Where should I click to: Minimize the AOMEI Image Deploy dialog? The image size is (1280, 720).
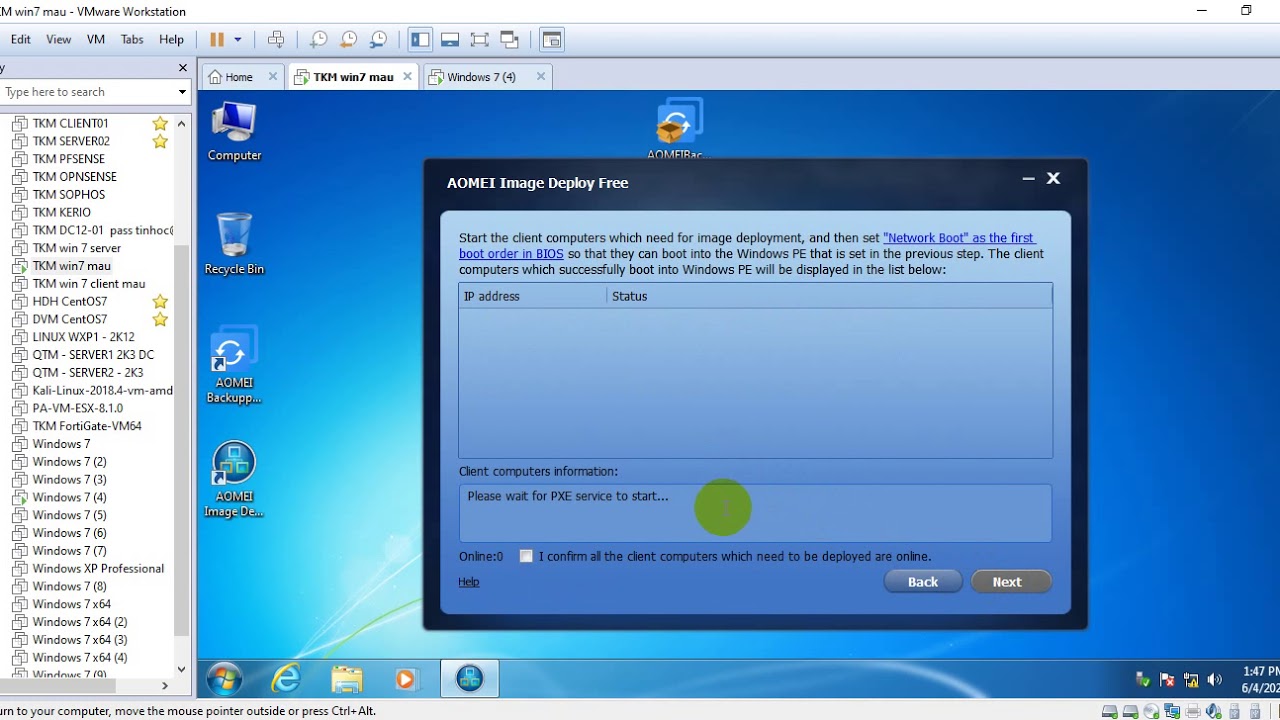click(1028, 179)
